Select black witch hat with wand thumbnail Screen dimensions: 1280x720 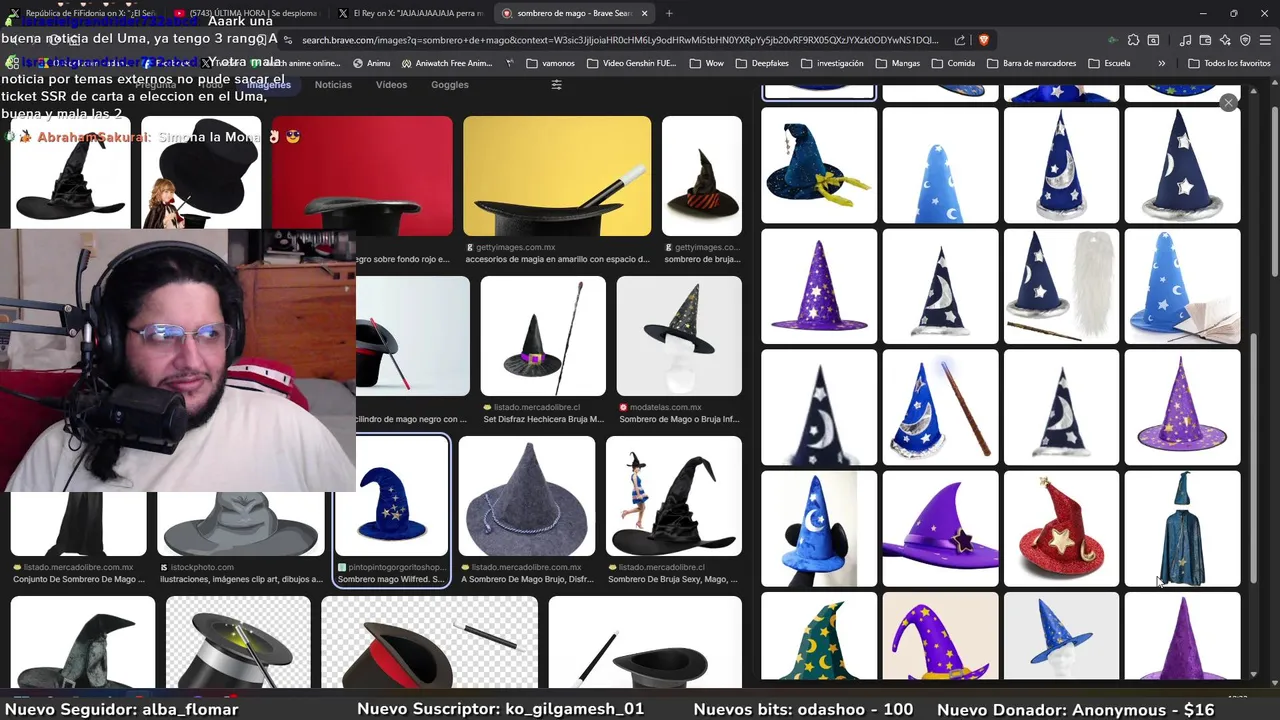click(543, 336)
